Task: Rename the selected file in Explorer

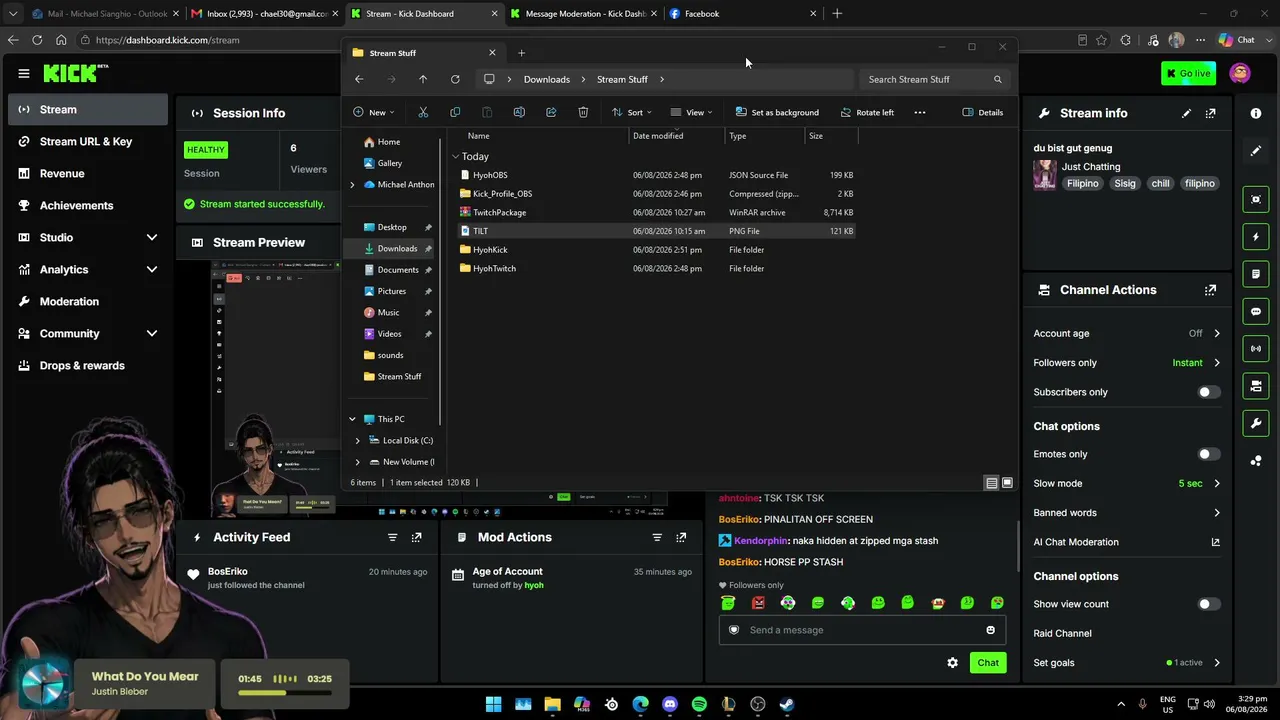Action: 519,112
